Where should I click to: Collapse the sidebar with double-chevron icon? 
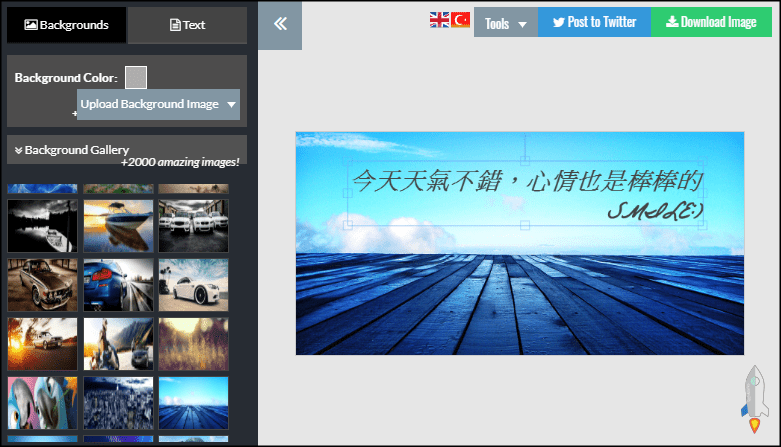280,25
